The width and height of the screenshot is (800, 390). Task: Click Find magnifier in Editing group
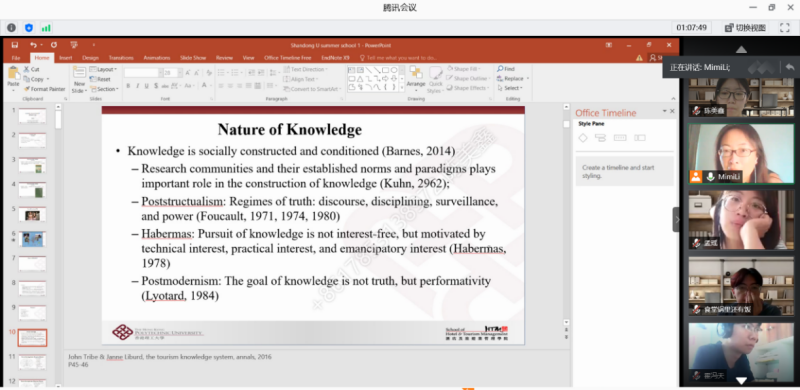[506, 68]
